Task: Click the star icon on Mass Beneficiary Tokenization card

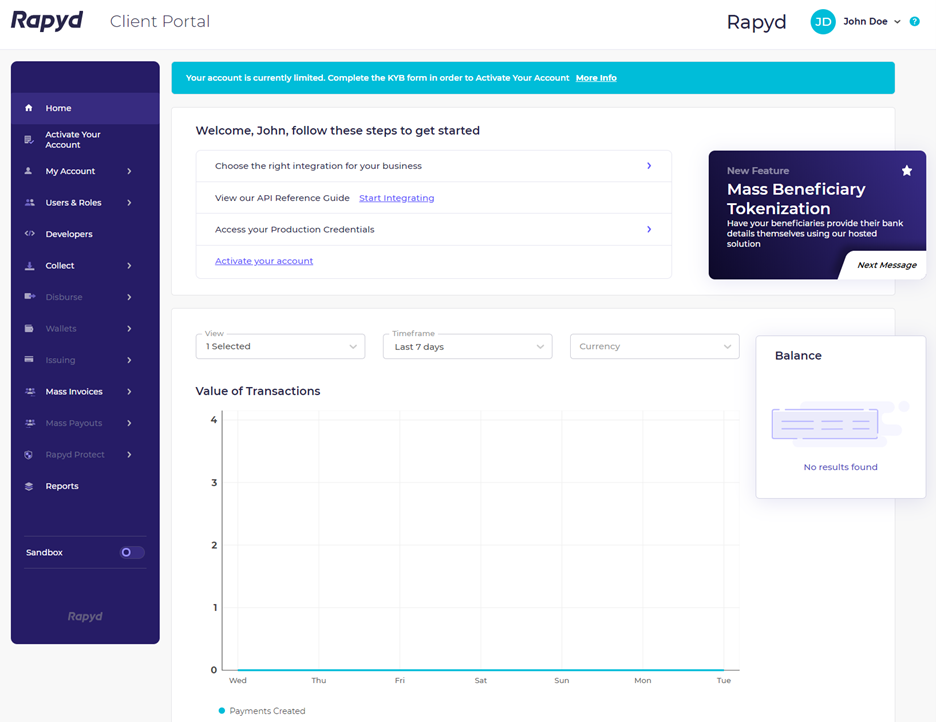Action: tap(907, 170)
